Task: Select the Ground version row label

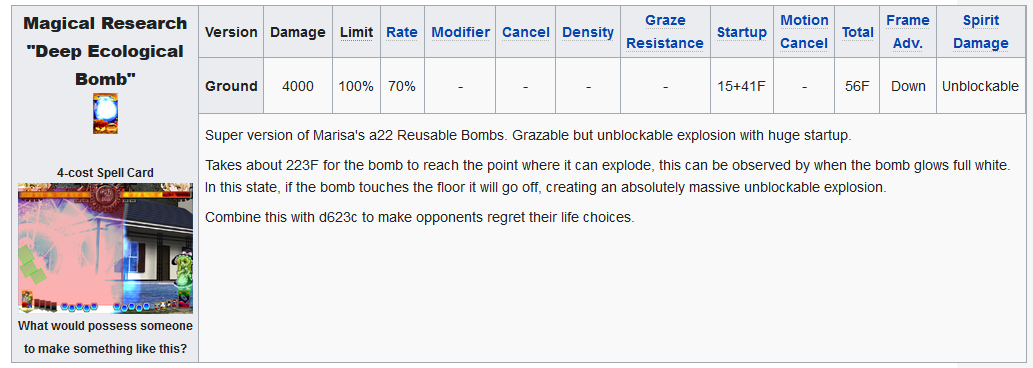Action: [x=231, y=86]
